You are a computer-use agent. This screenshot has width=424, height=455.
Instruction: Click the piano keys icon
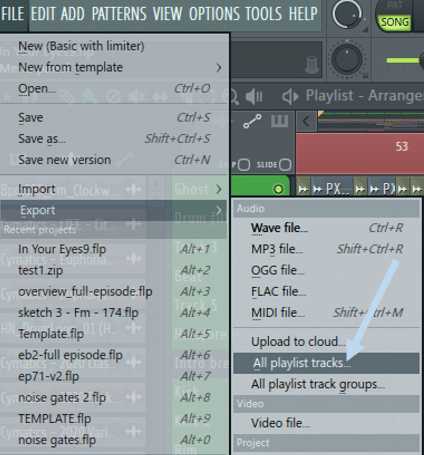pos(279,121)
